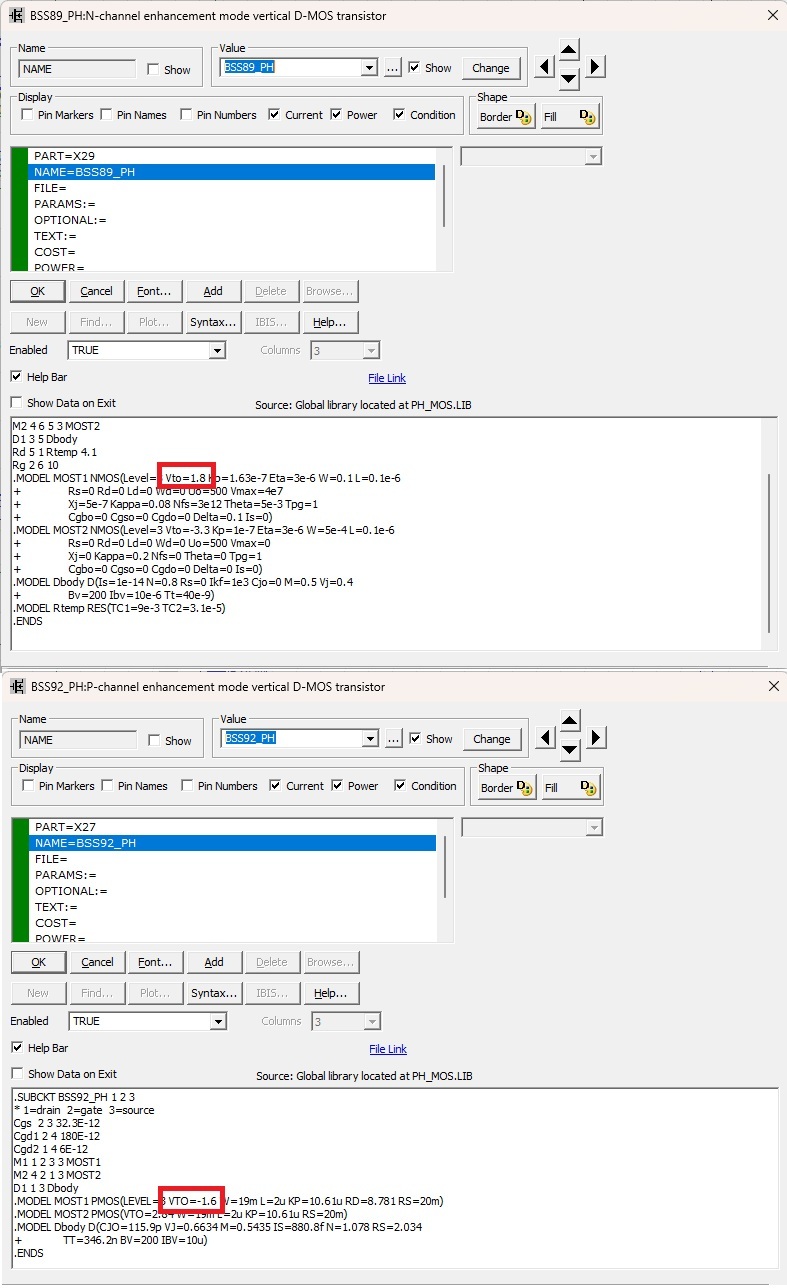The width and height of the screenshot is (787, 1288).
Task: Select NAME=BSS89_PH attribute row
Action: point(232,172)
